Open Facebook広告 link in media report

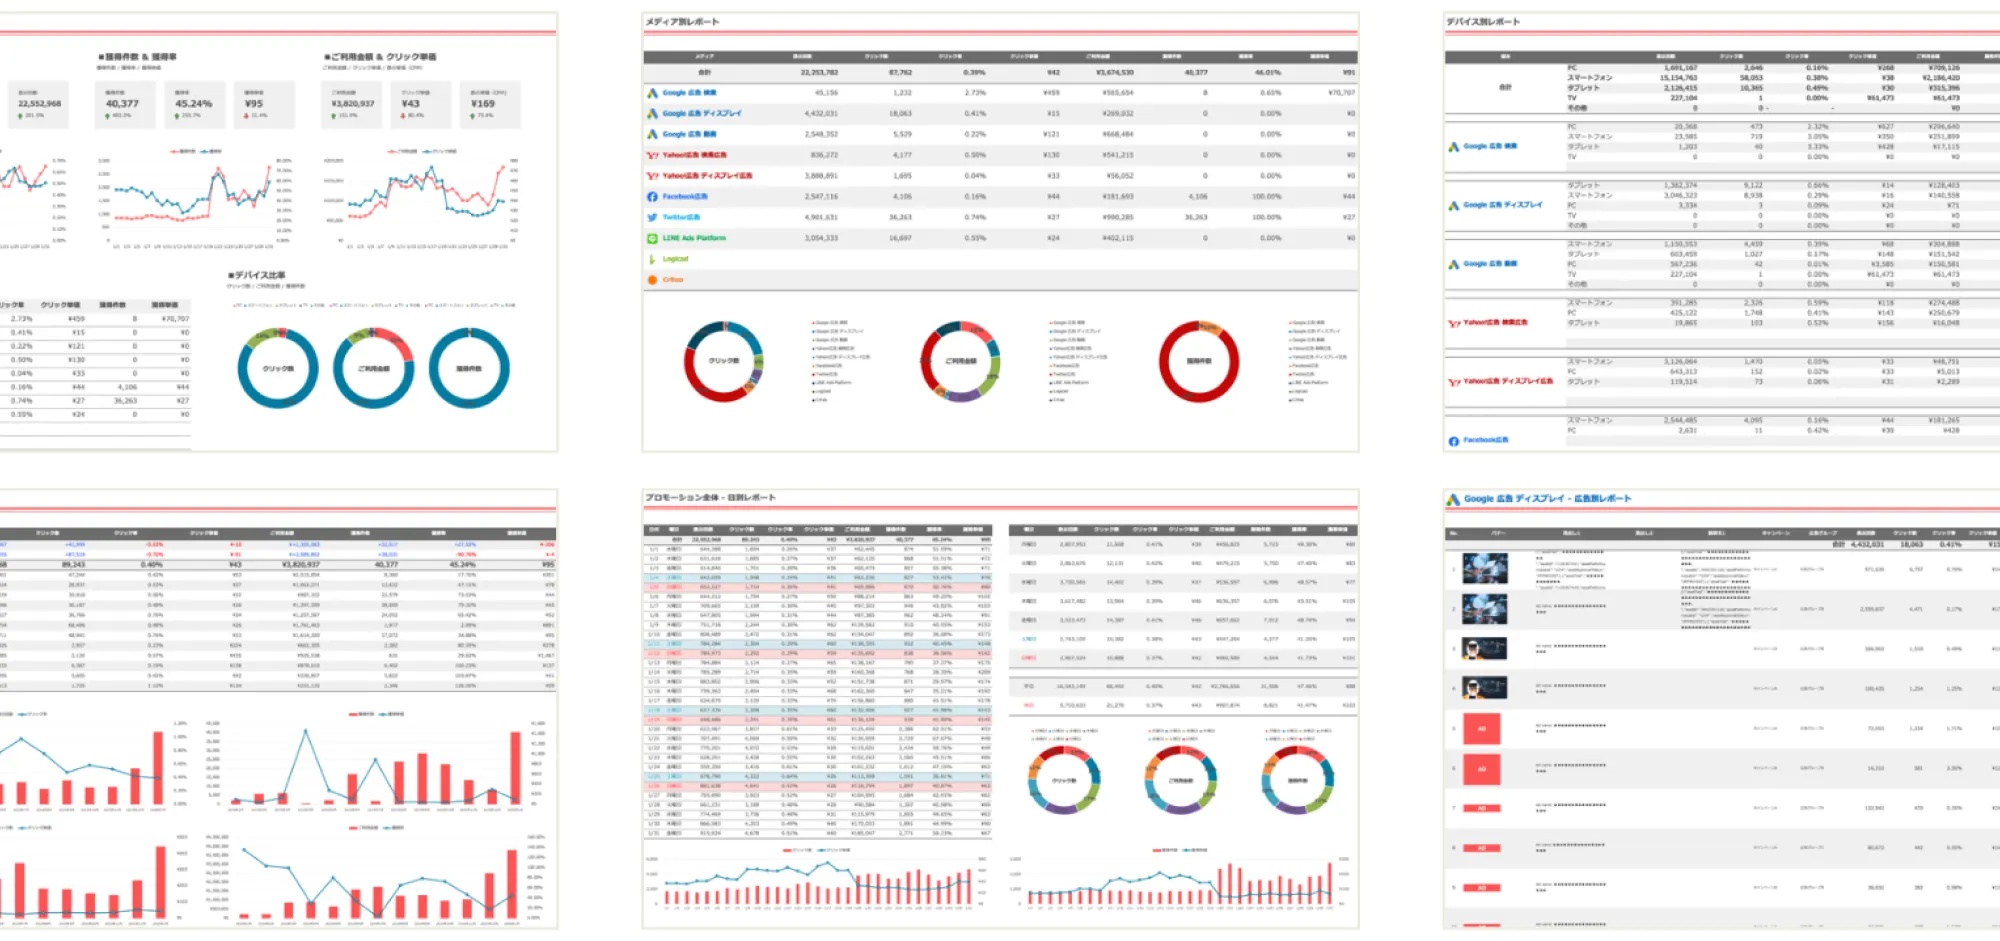click(685, 197)
